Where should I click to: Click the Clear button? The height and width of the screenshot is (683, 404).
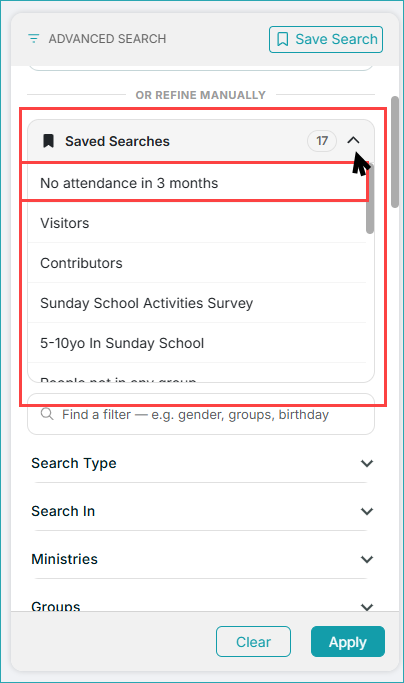tap(253, 641)
